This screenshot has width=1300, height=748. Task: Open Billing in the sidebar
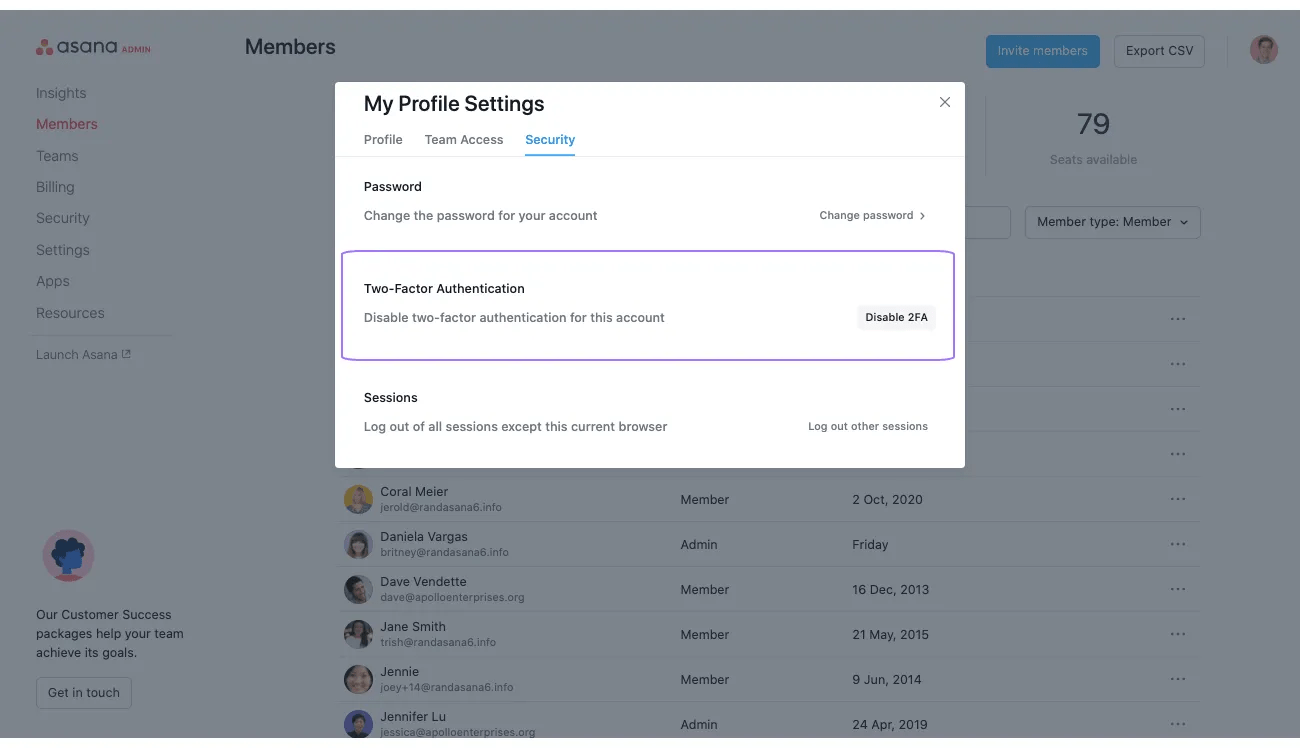(55, 187)
